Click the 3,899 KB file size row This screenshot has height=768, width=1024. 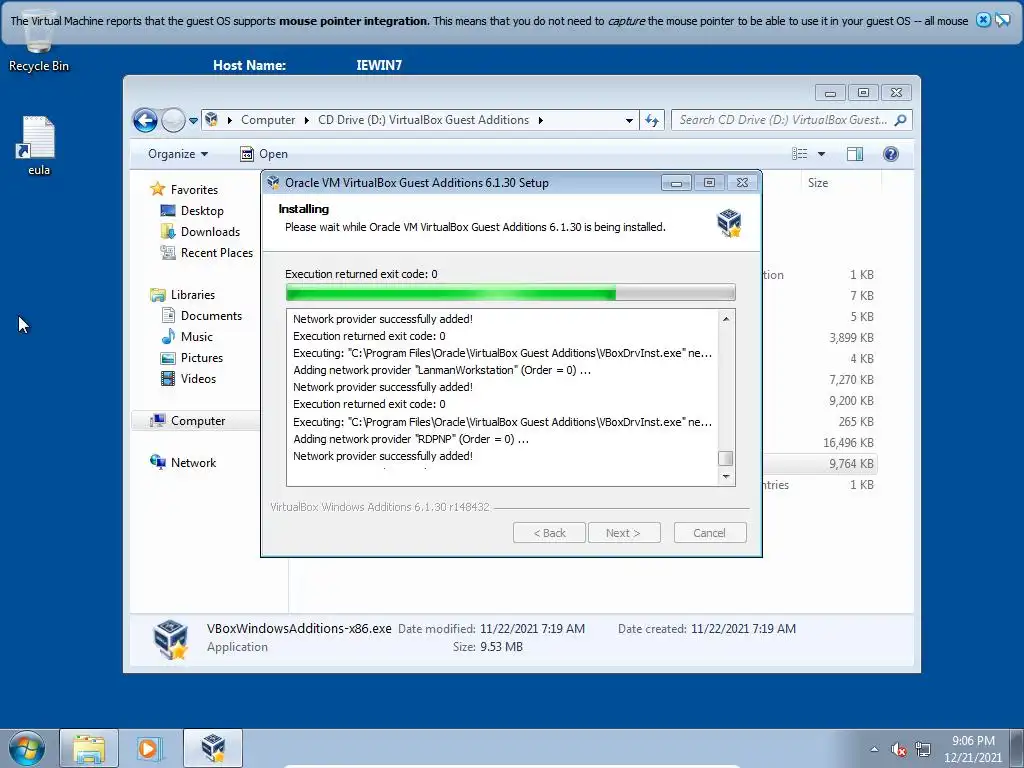851,338
